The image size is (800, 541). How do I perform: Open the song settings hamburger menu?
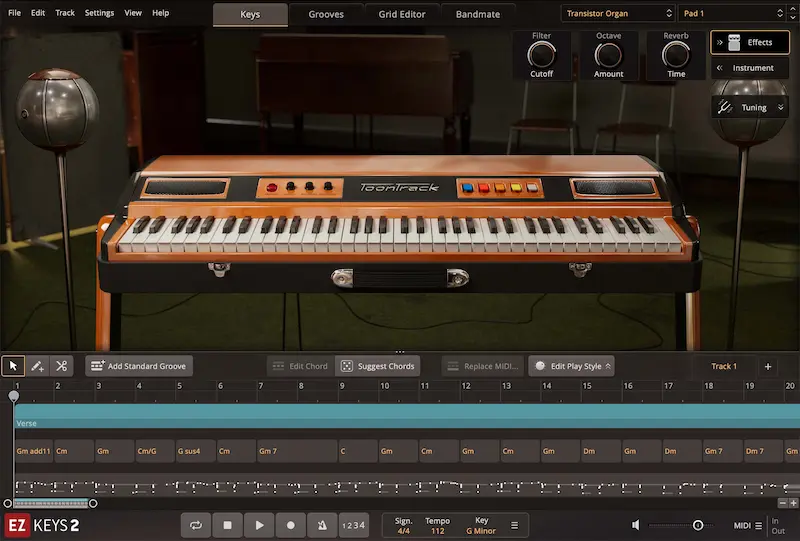(x=514, y=525)
